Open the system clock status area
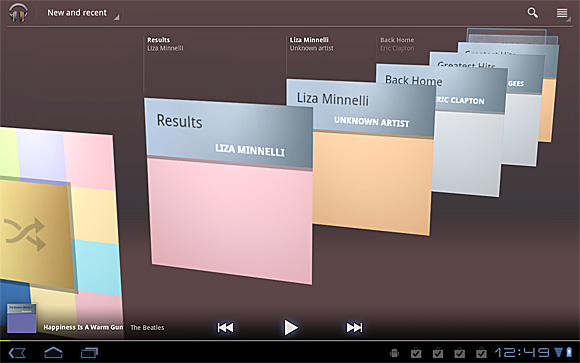This screenshot has height=363, width=580. point(522,352)
